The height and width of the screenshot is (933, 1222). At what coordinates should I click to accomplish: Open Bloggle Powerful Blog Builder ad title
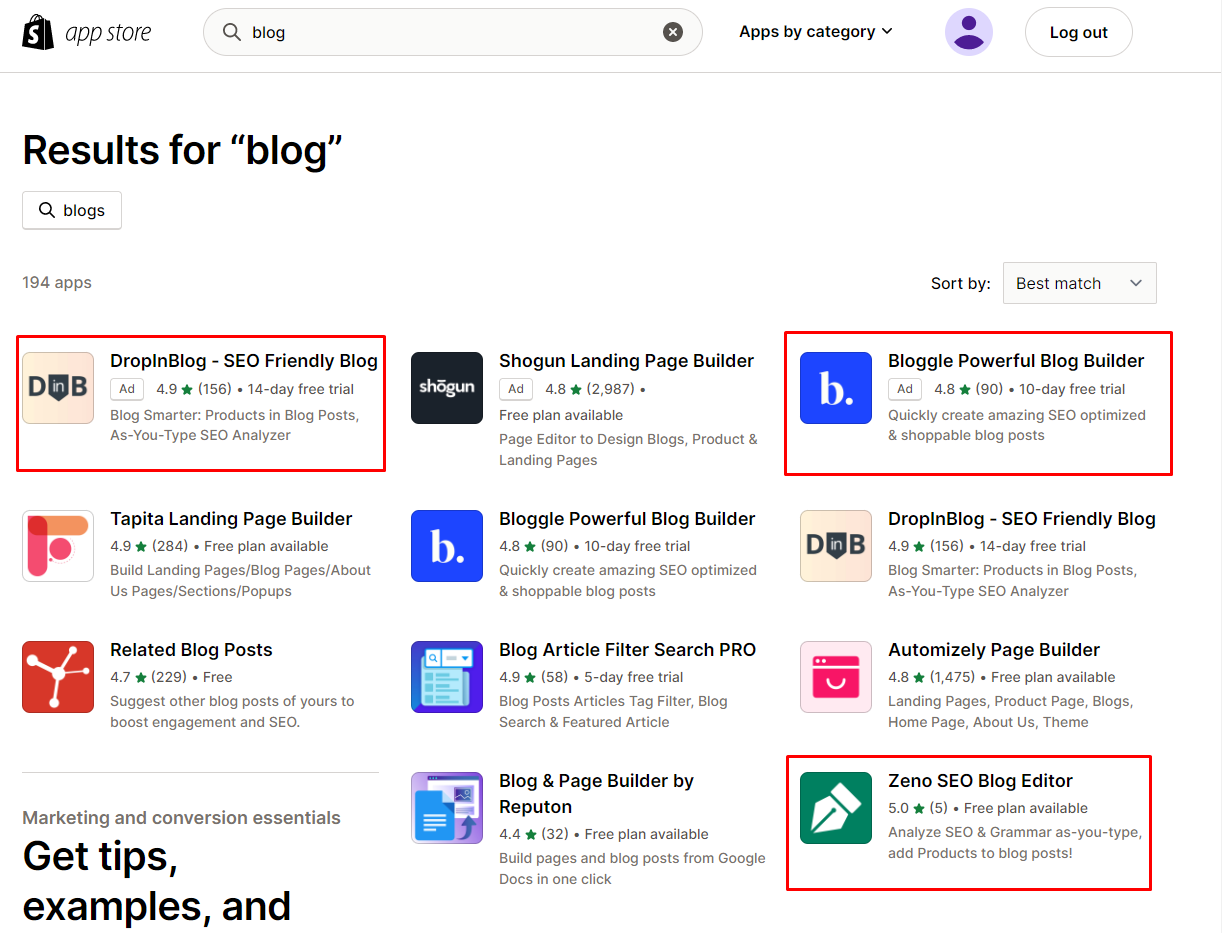tap(1016, 361)
